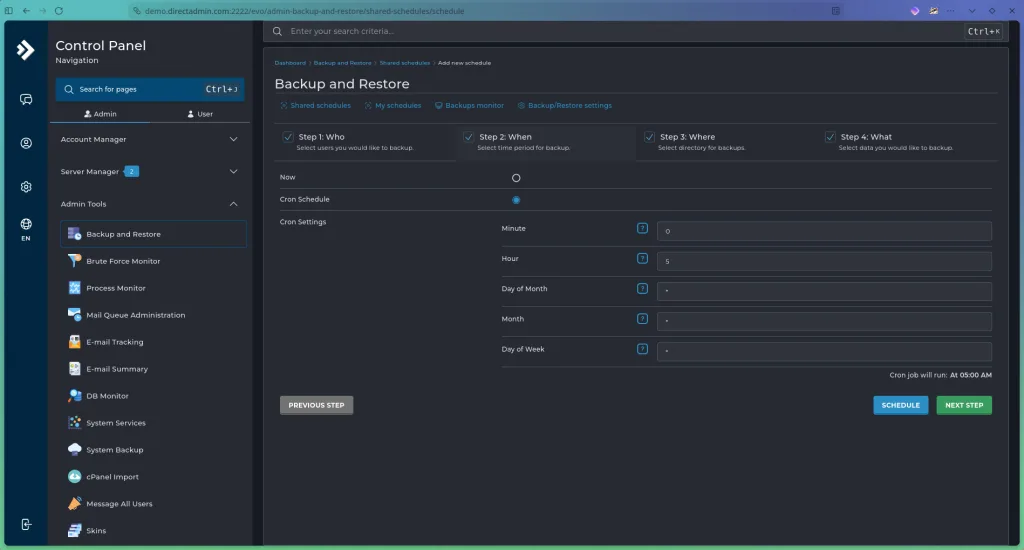
Task: Switch to the User navigation tab
Action: [200, 114]
